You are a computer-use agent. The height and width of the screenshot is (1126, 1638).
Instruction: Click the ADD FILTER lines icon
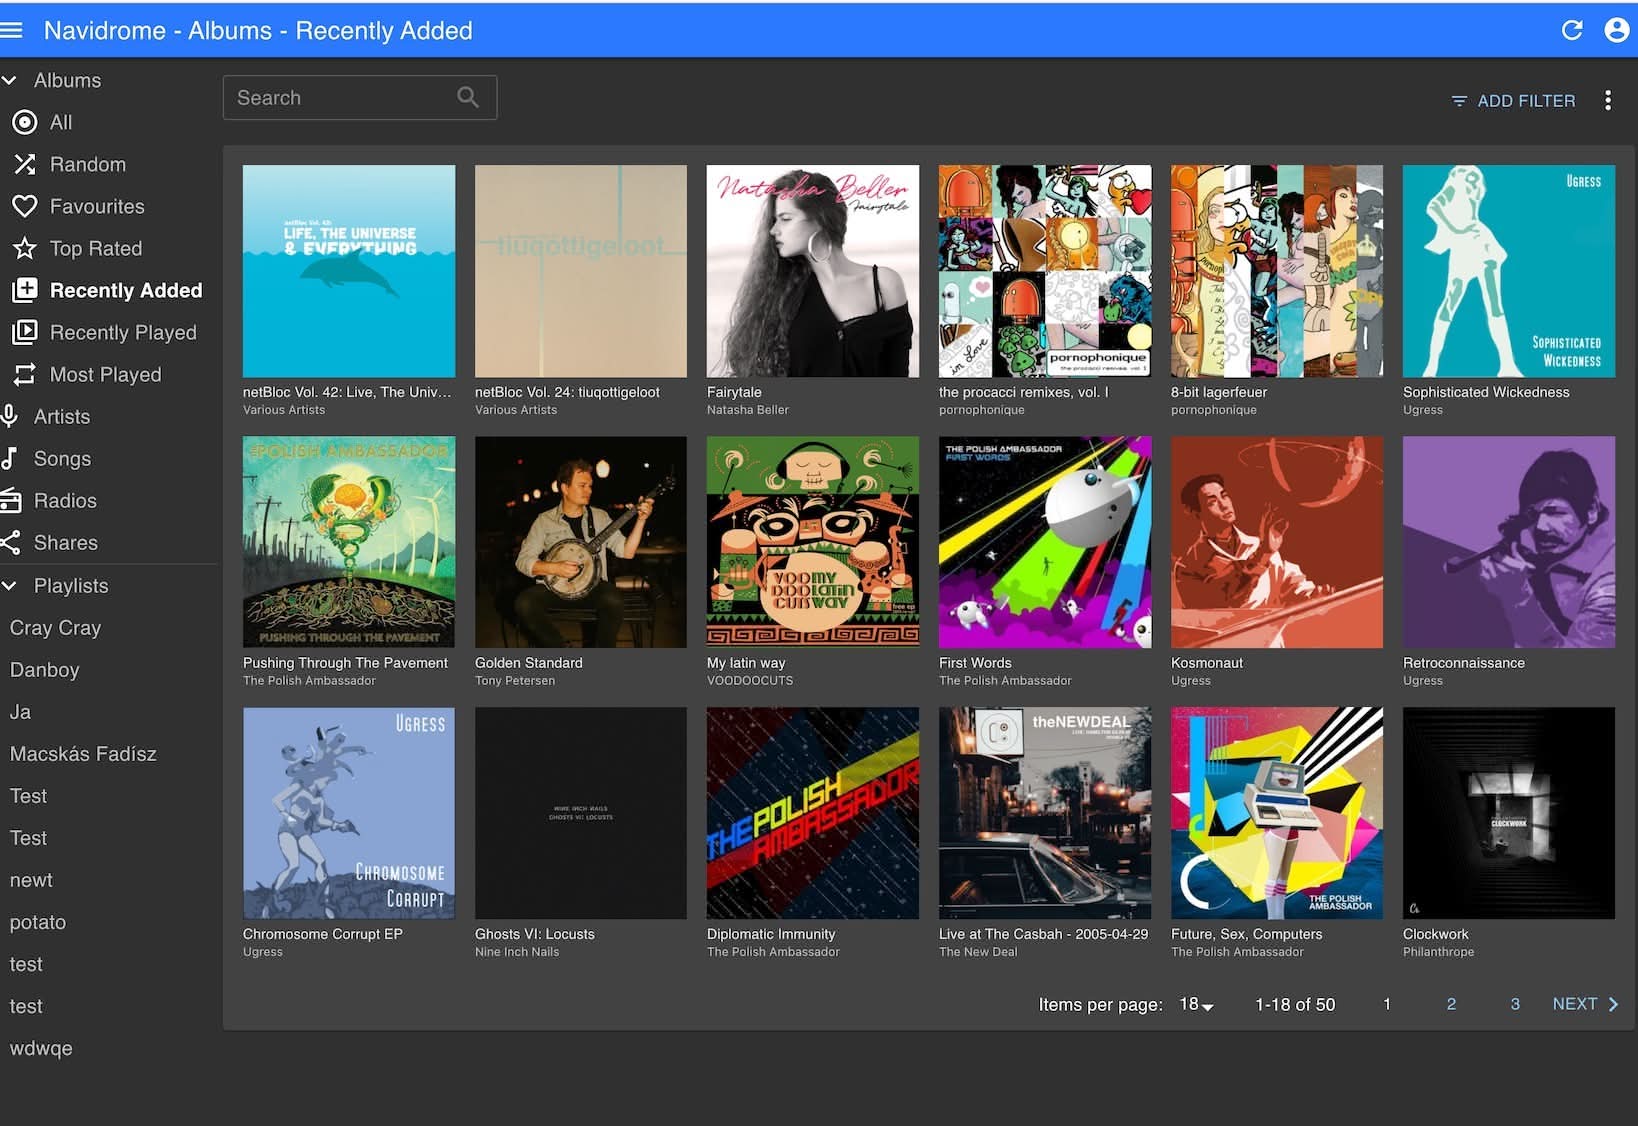click(x=1459, y=101)
